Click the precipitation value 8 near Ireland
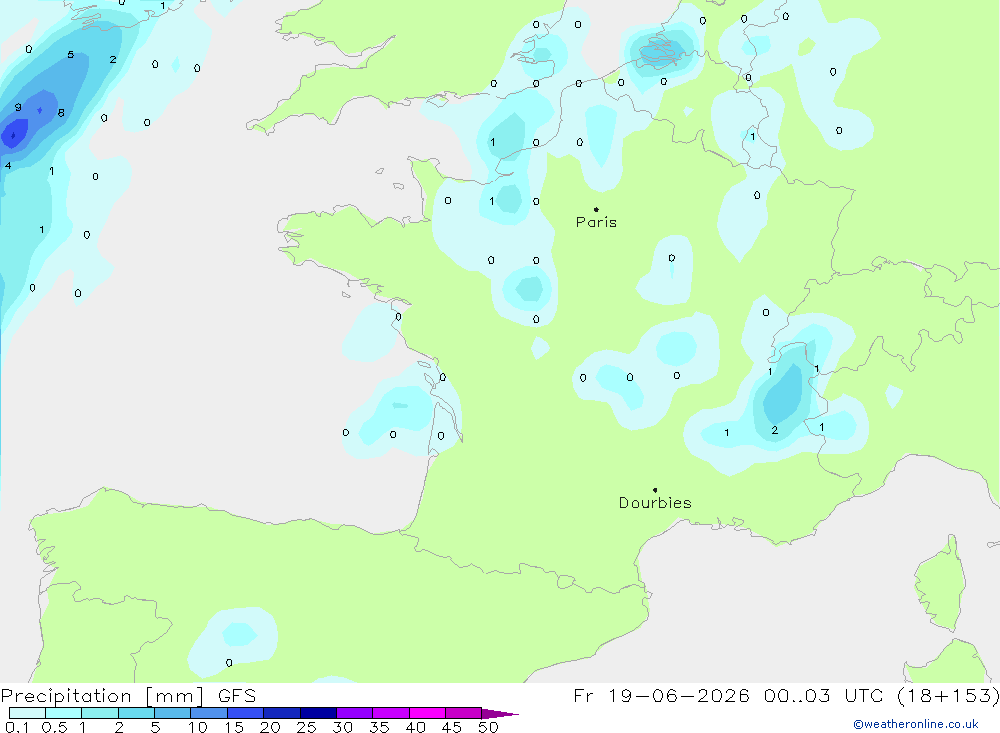1000x733 pixels. click(x=61, y=113)
